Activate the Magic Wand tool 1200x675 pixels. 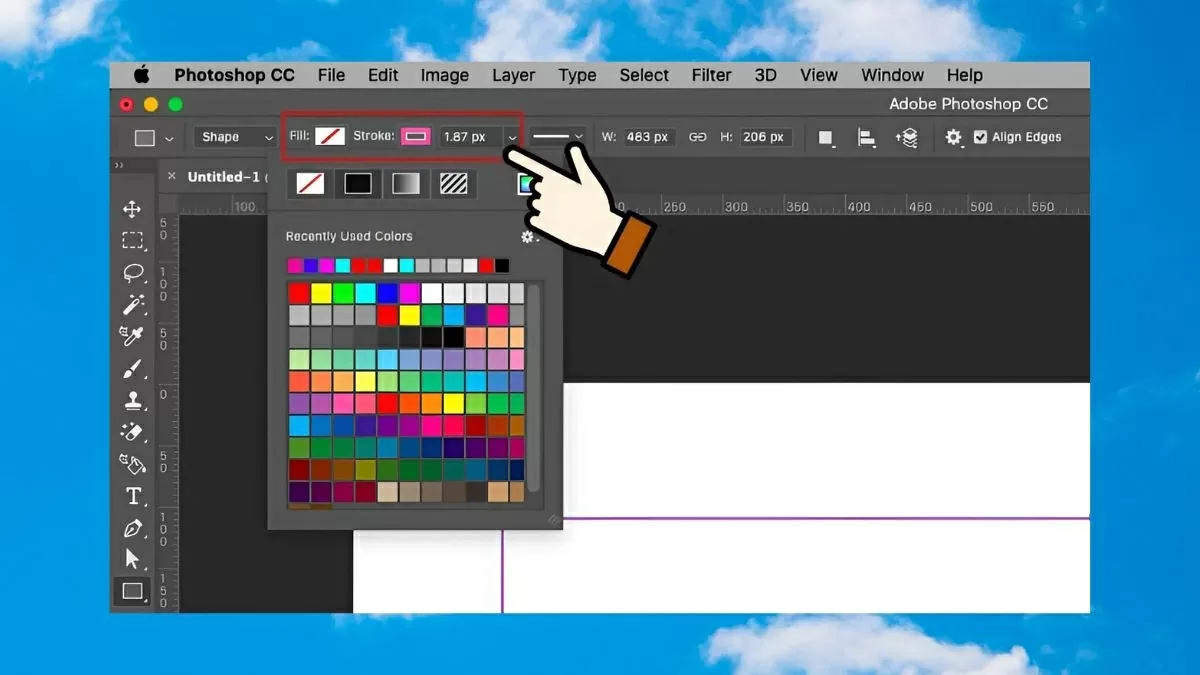[x=132, y=305]
